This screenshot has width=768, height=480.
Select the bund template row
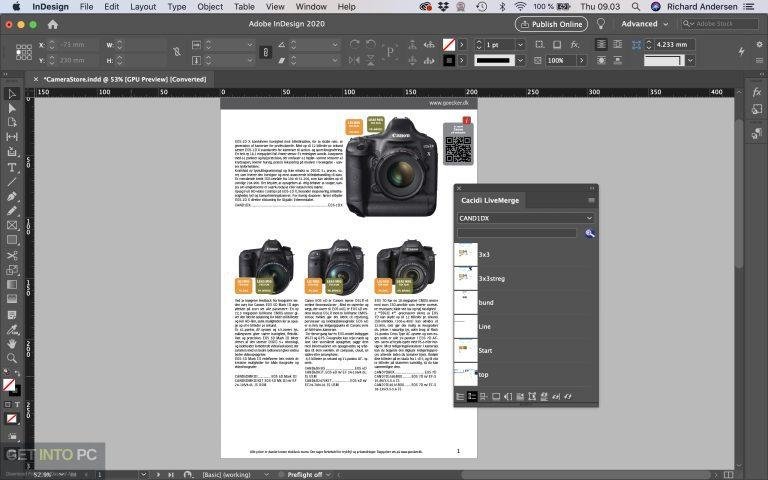click(x=526, y=302)
